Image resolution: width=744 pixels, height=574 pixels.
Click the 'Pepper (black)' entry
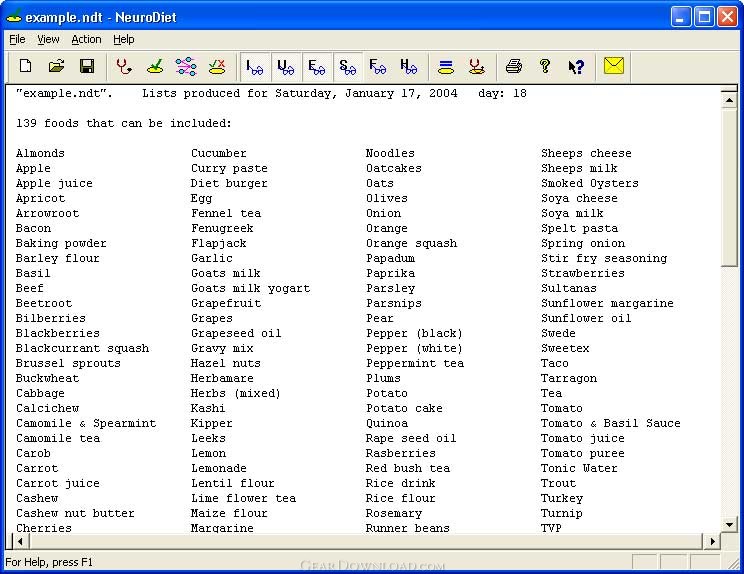tap(414, 333)
